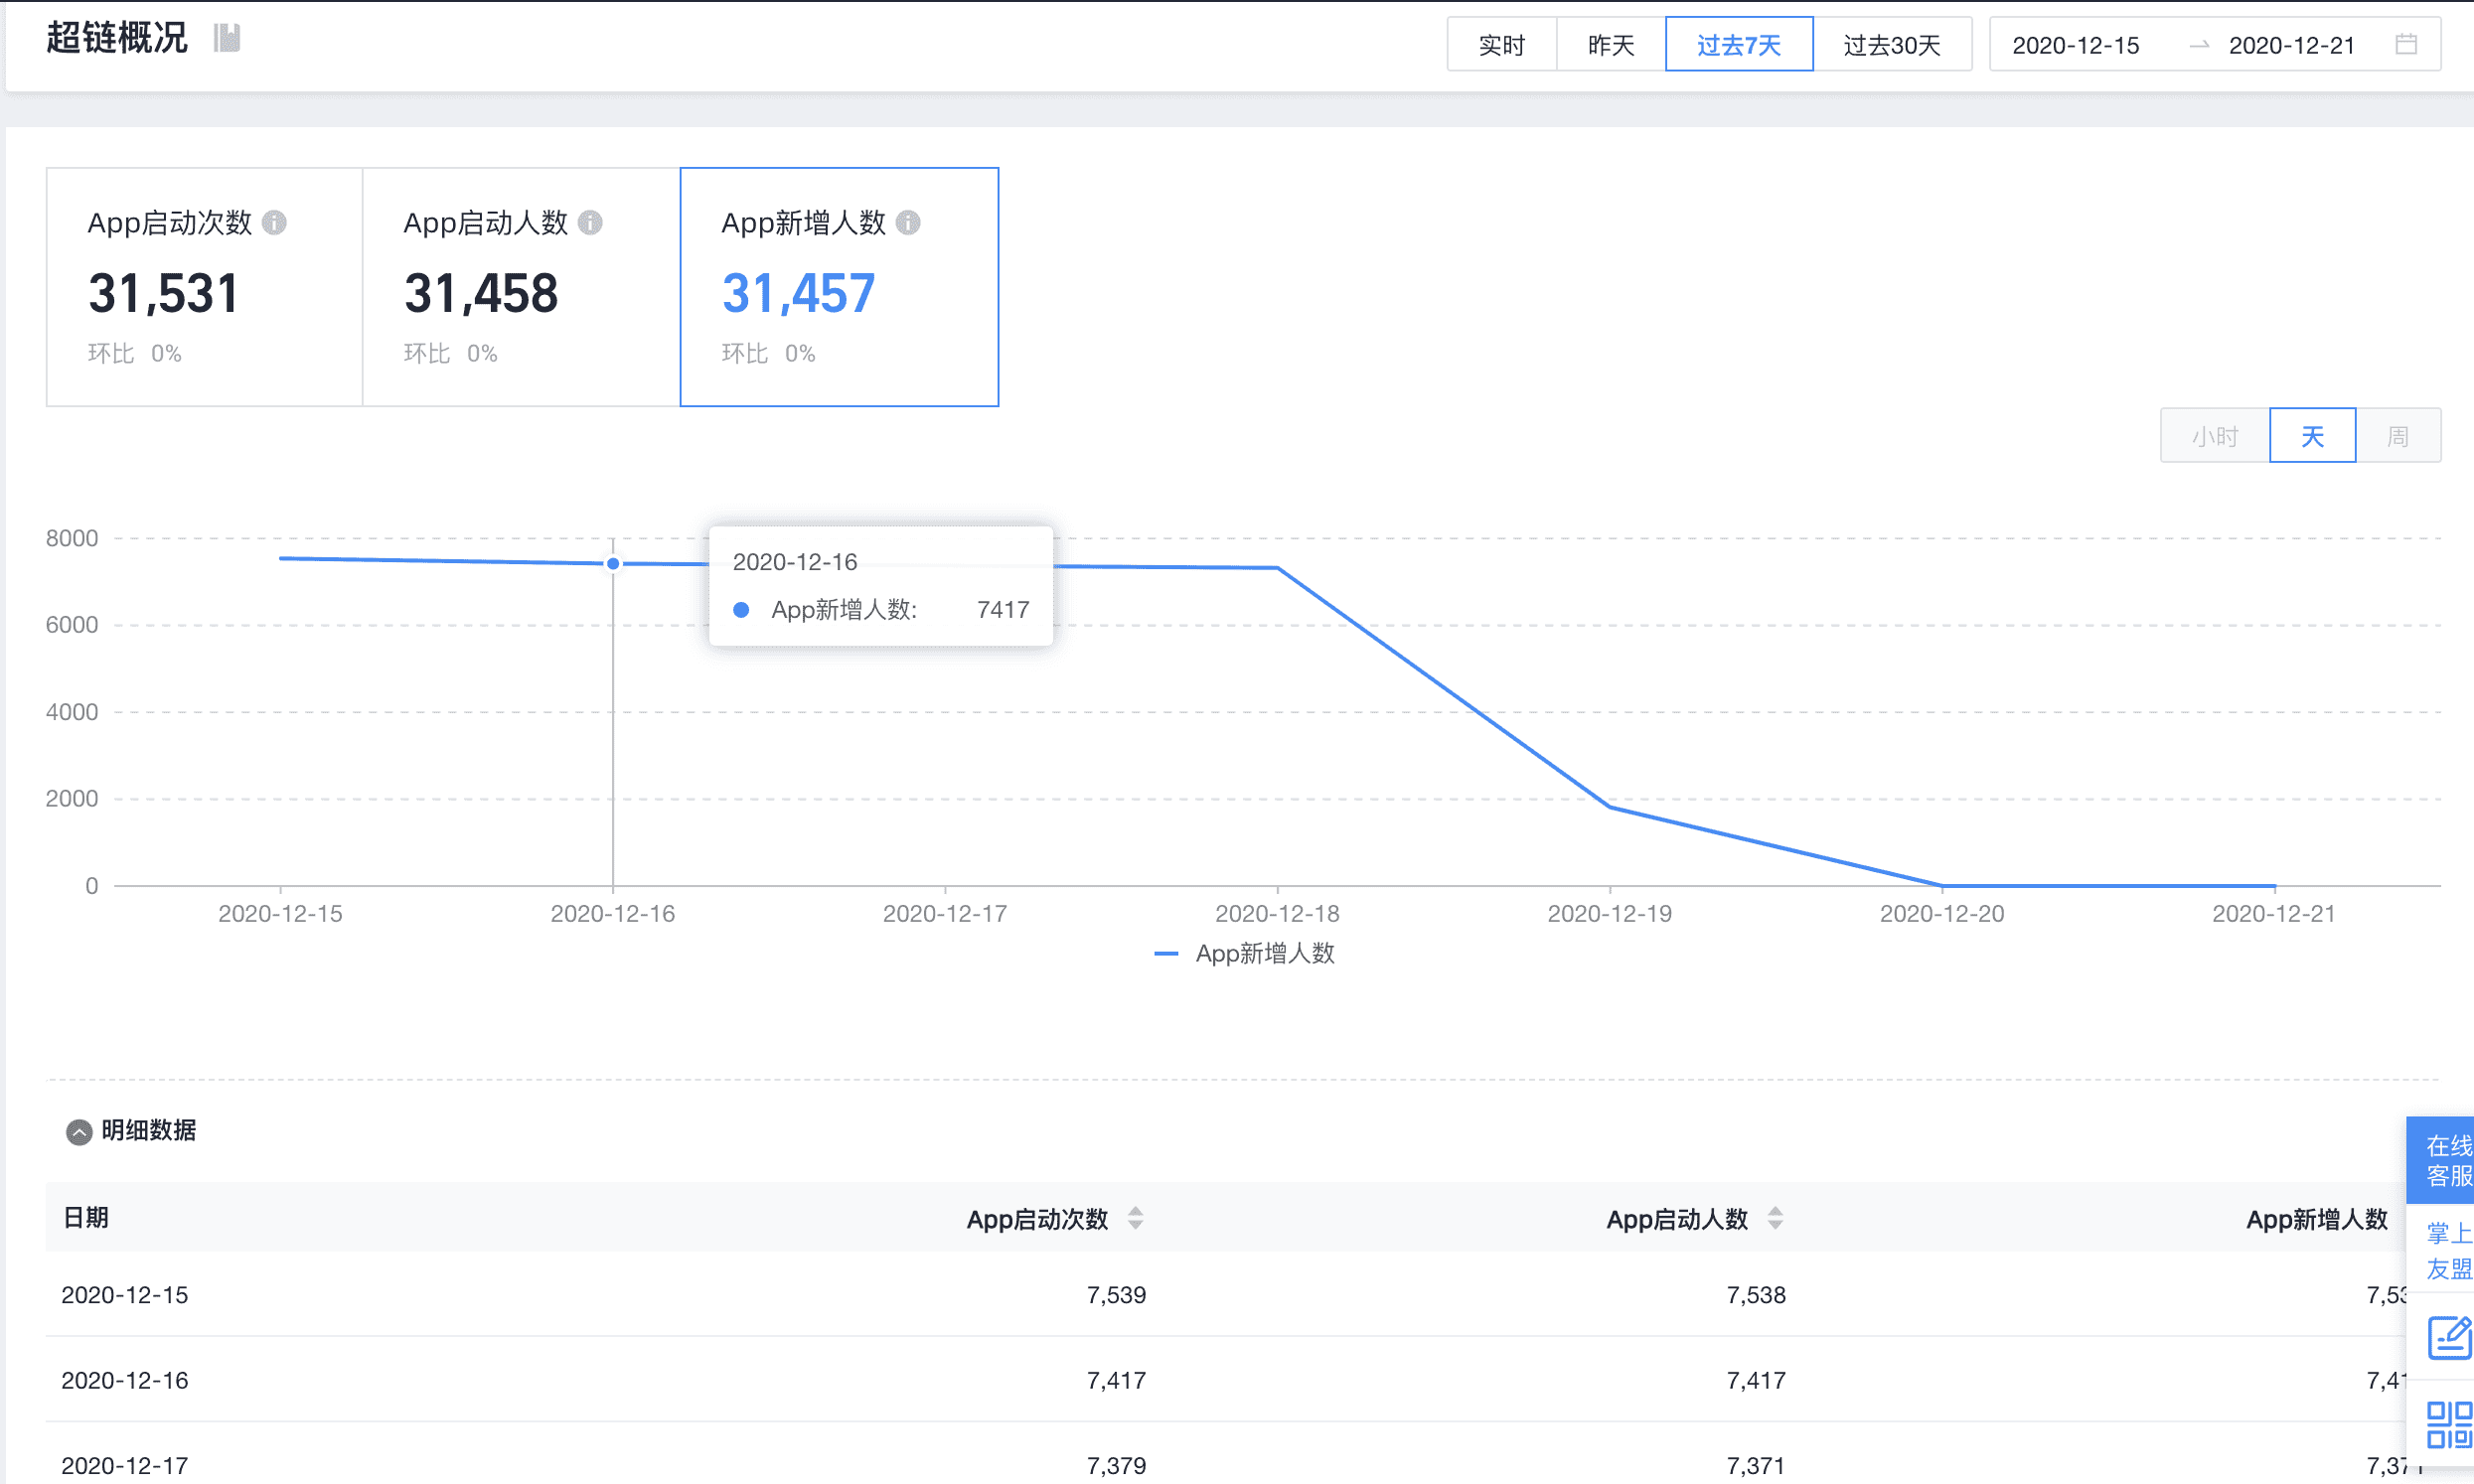
Task: Open 在线客服 support button
Action: tap(2440, 1160)
